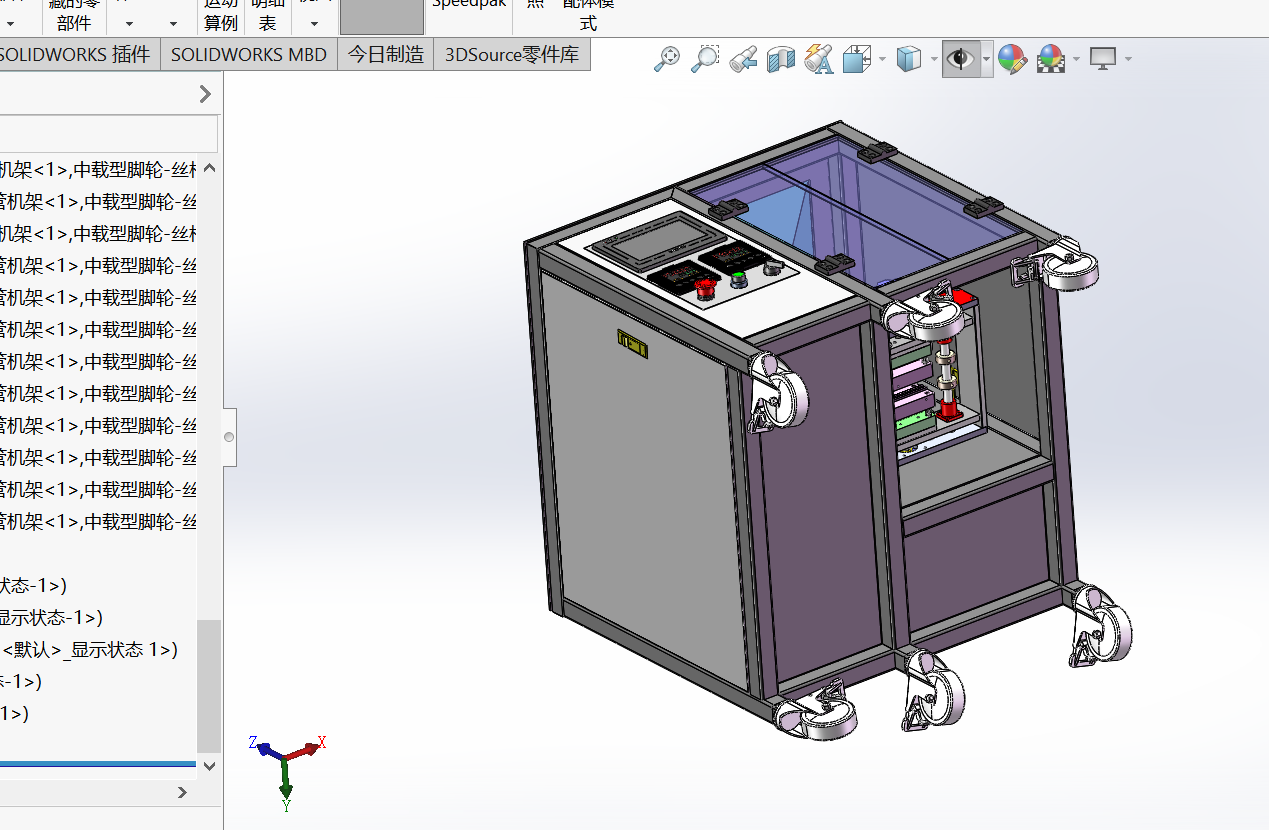The image size is (1269, 830).
Task: Click the Speedpak ribbon button
Action: tap(469, 5)
